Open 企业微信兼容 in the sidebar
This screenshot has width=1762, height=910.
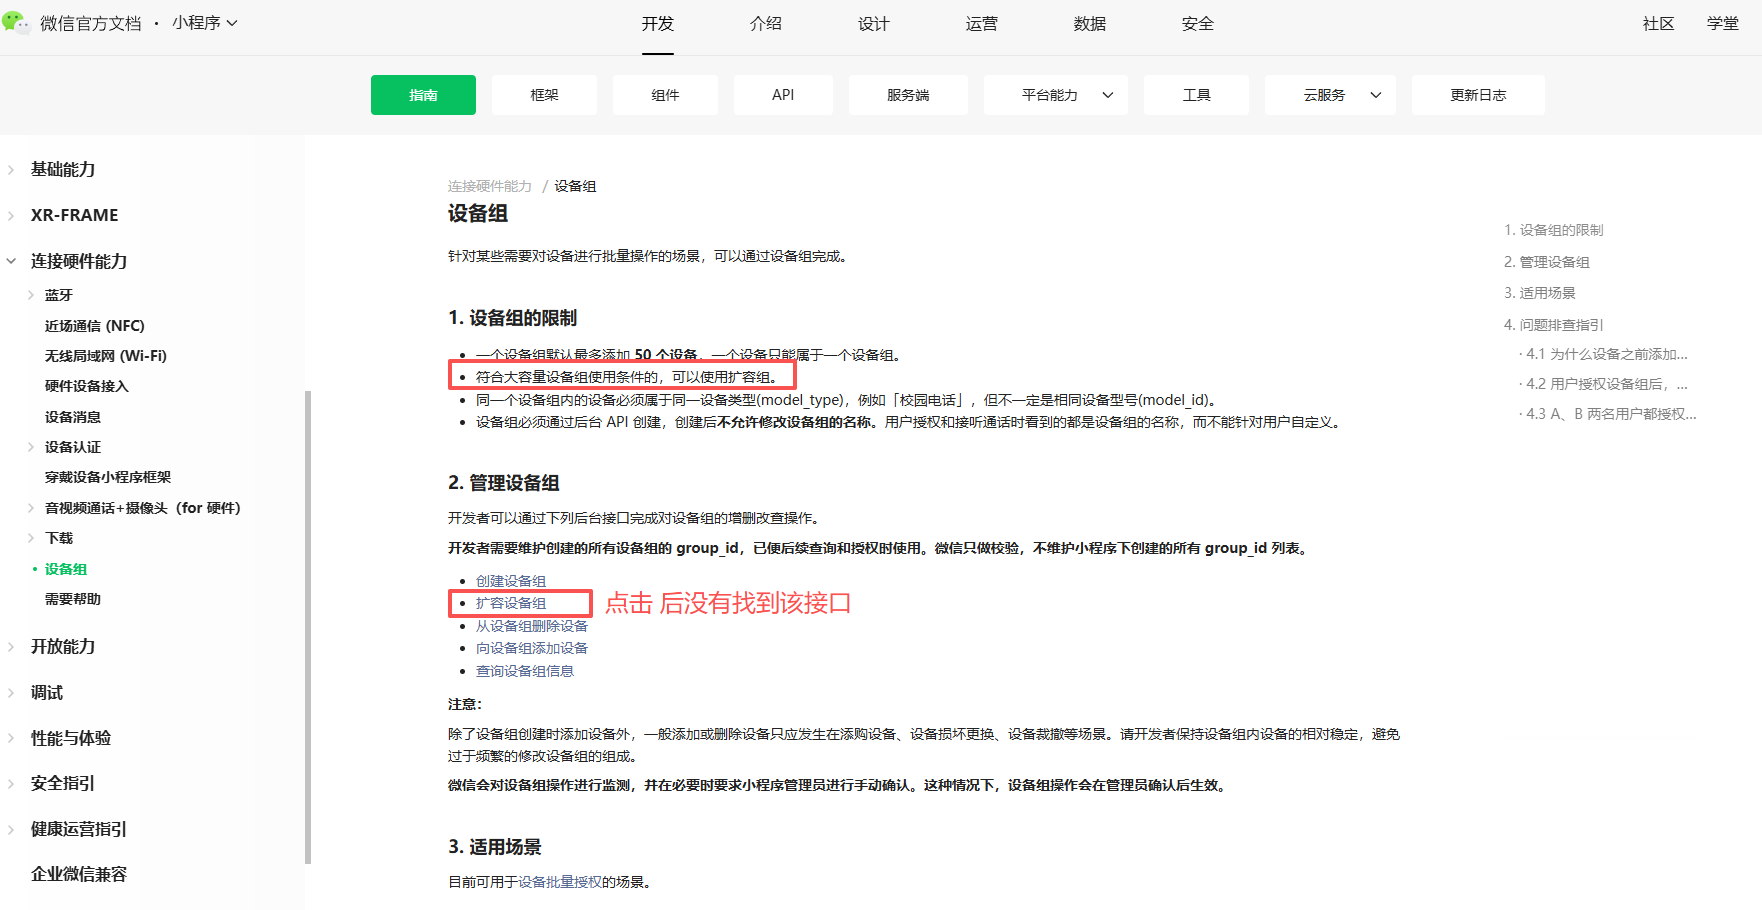click(79, 874)
